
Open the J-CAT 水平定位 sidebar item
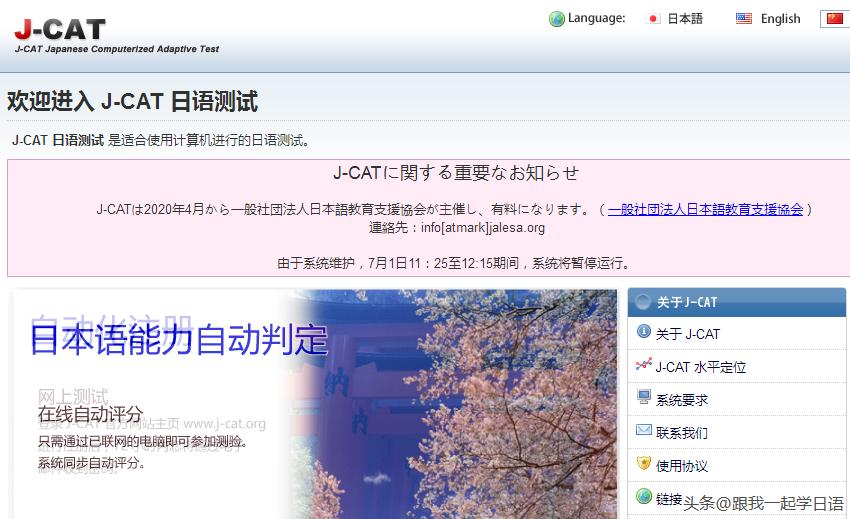pos(700,367)
